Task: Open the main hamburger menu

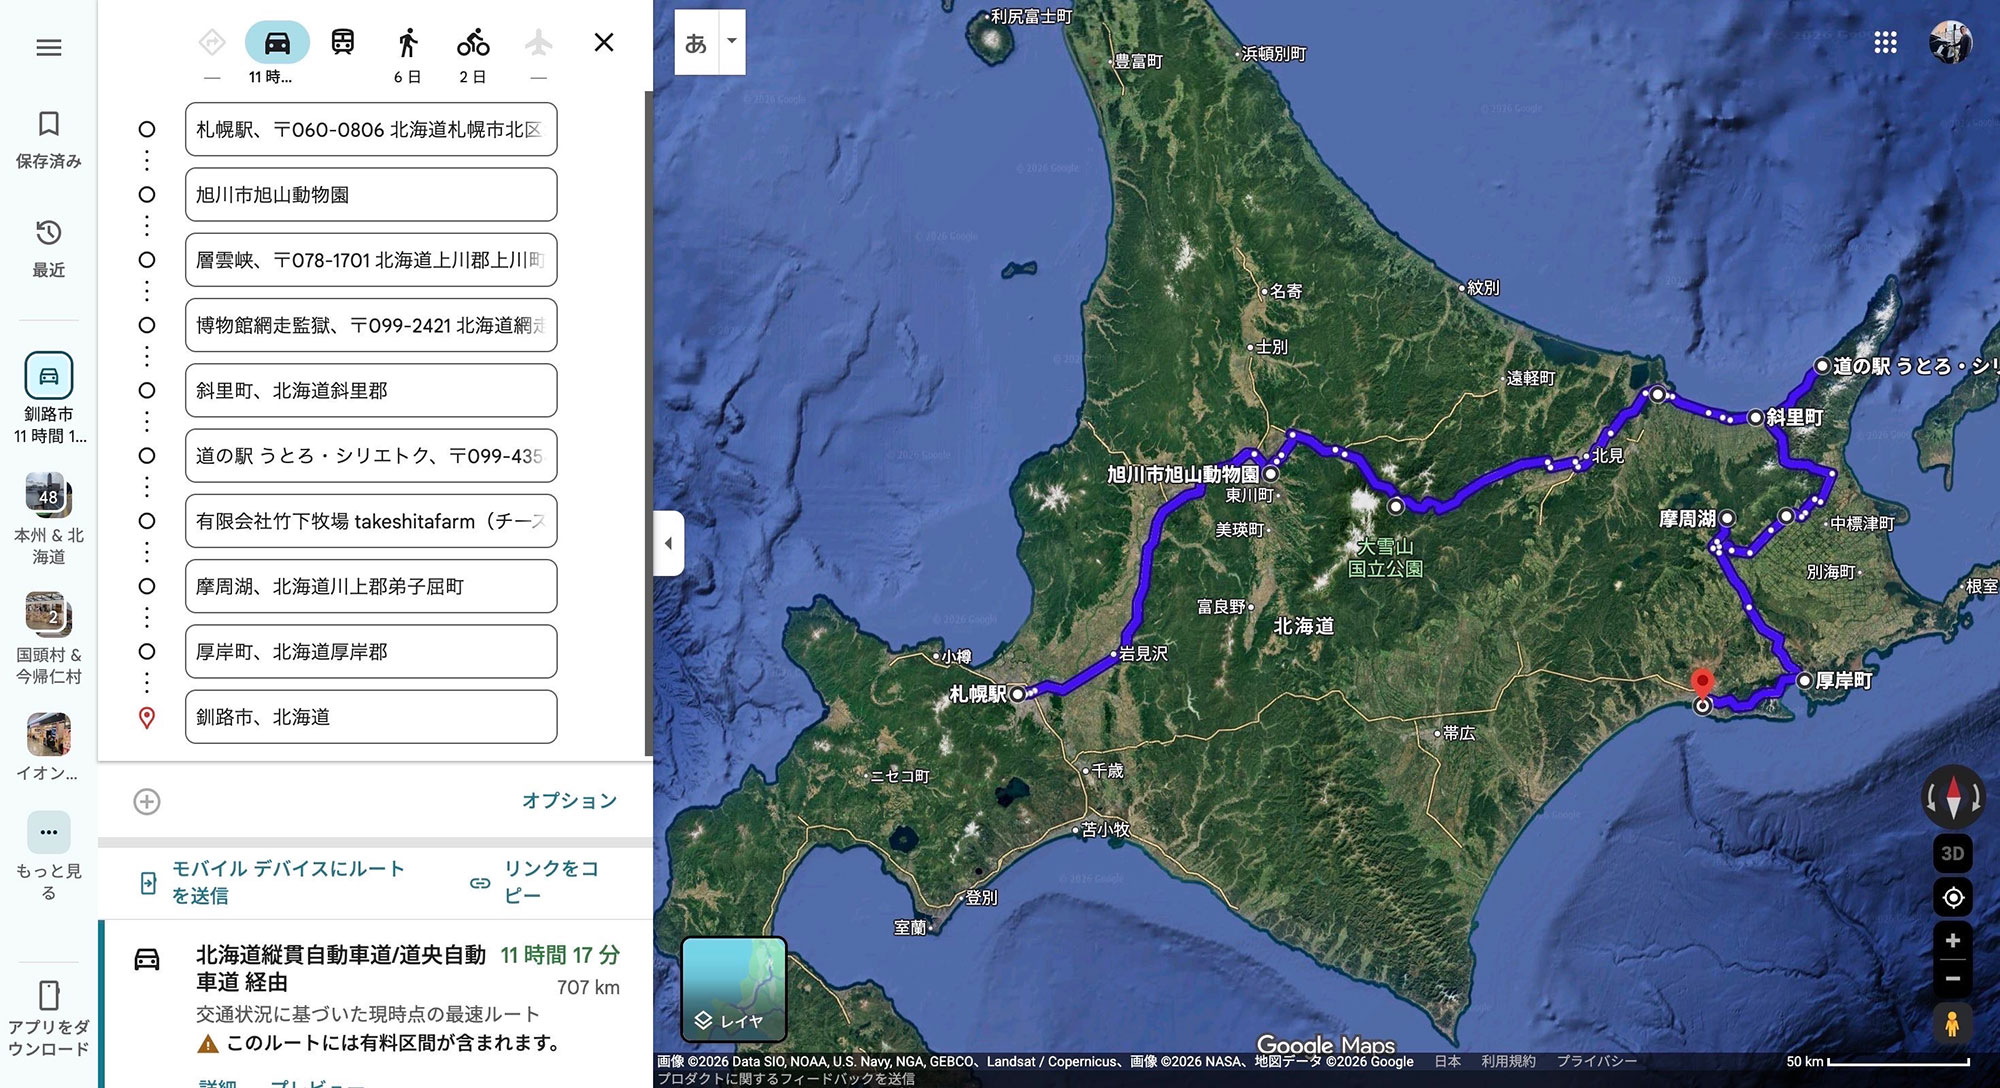Action: (49, 47)
